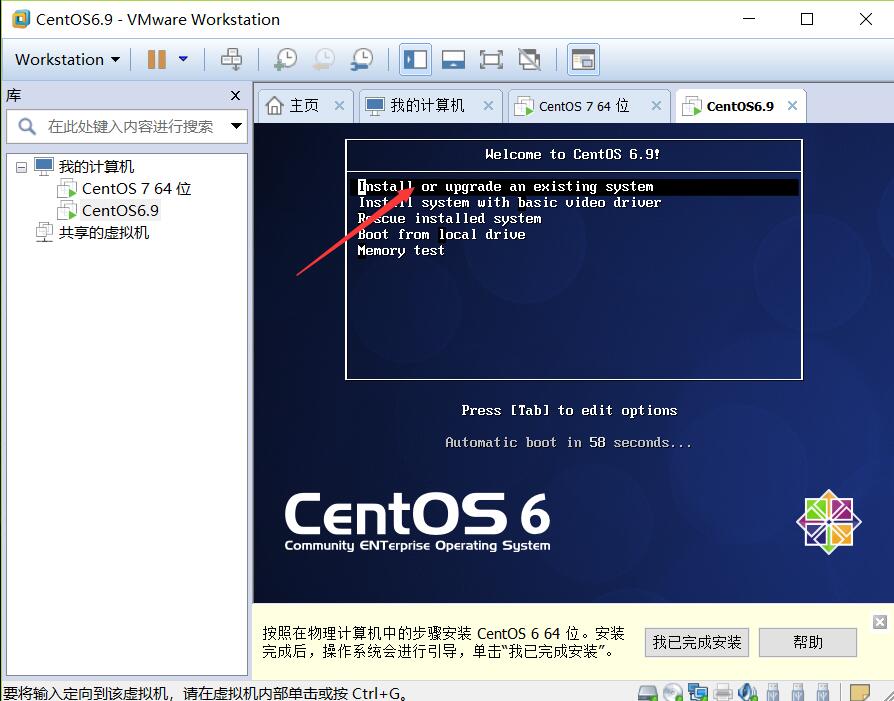
Task: Click the Unity mode toolbar icon
Action: click(529, 59)
